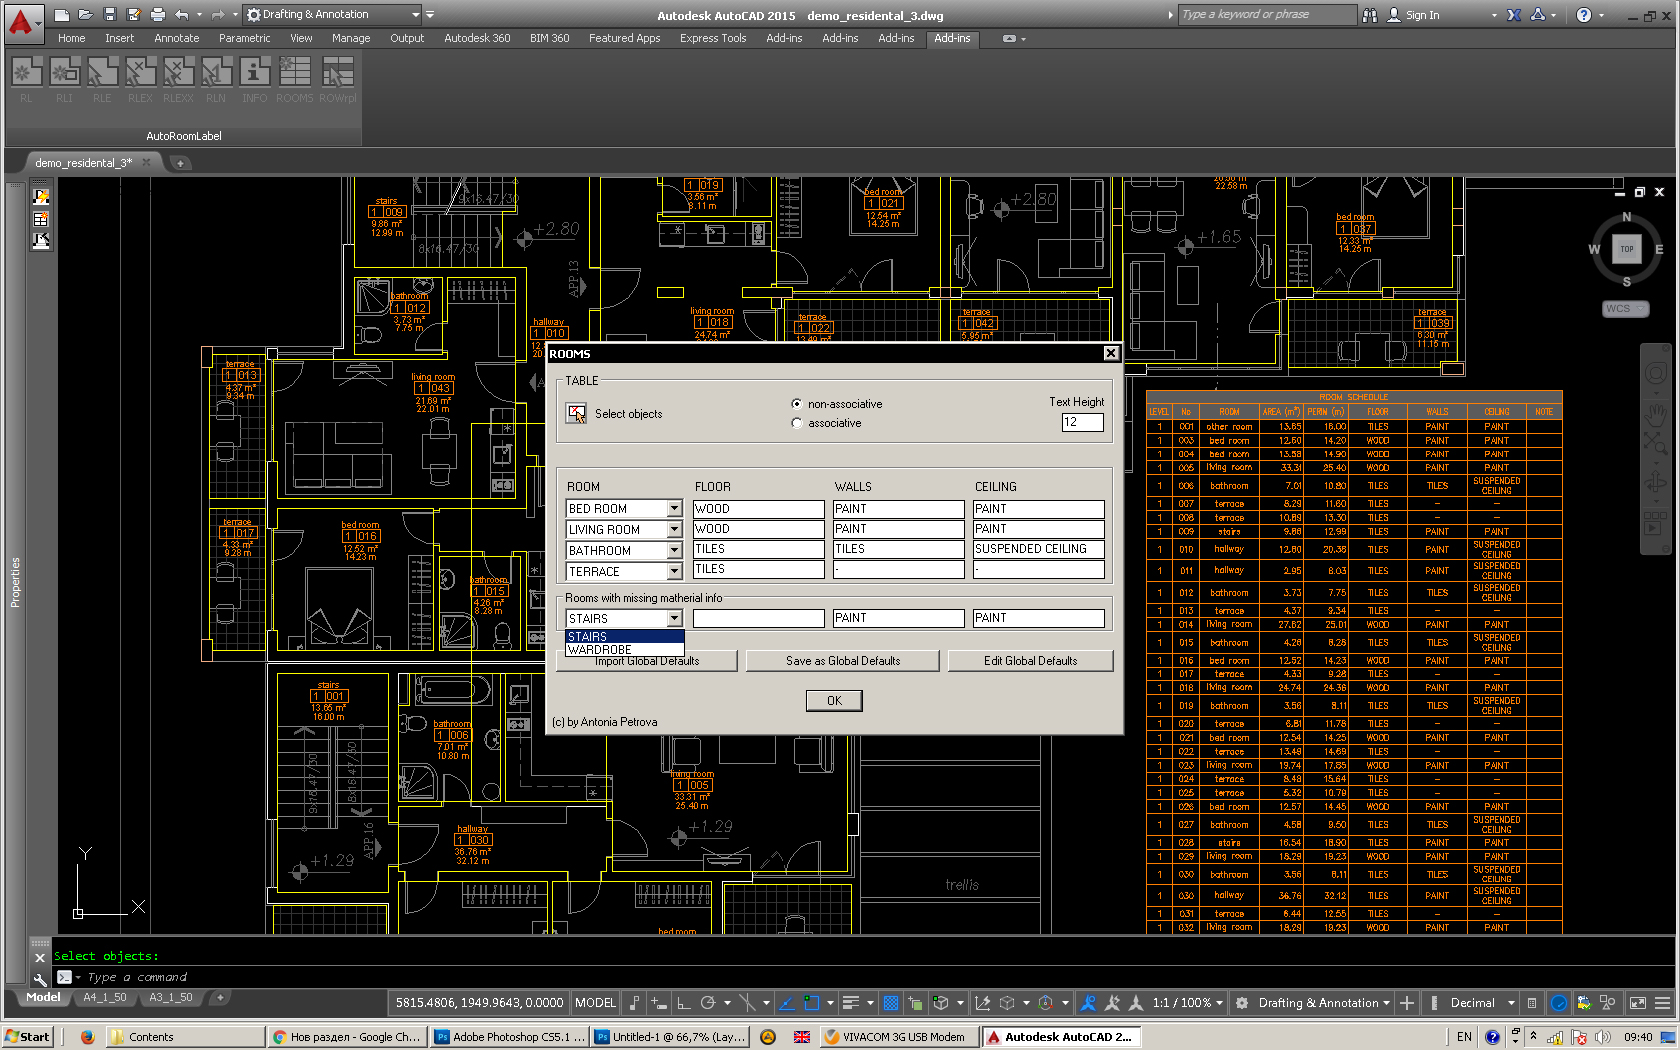Click the Text Height input field
Screen dimensions: 1680x1050
[x=1082, y=422]
